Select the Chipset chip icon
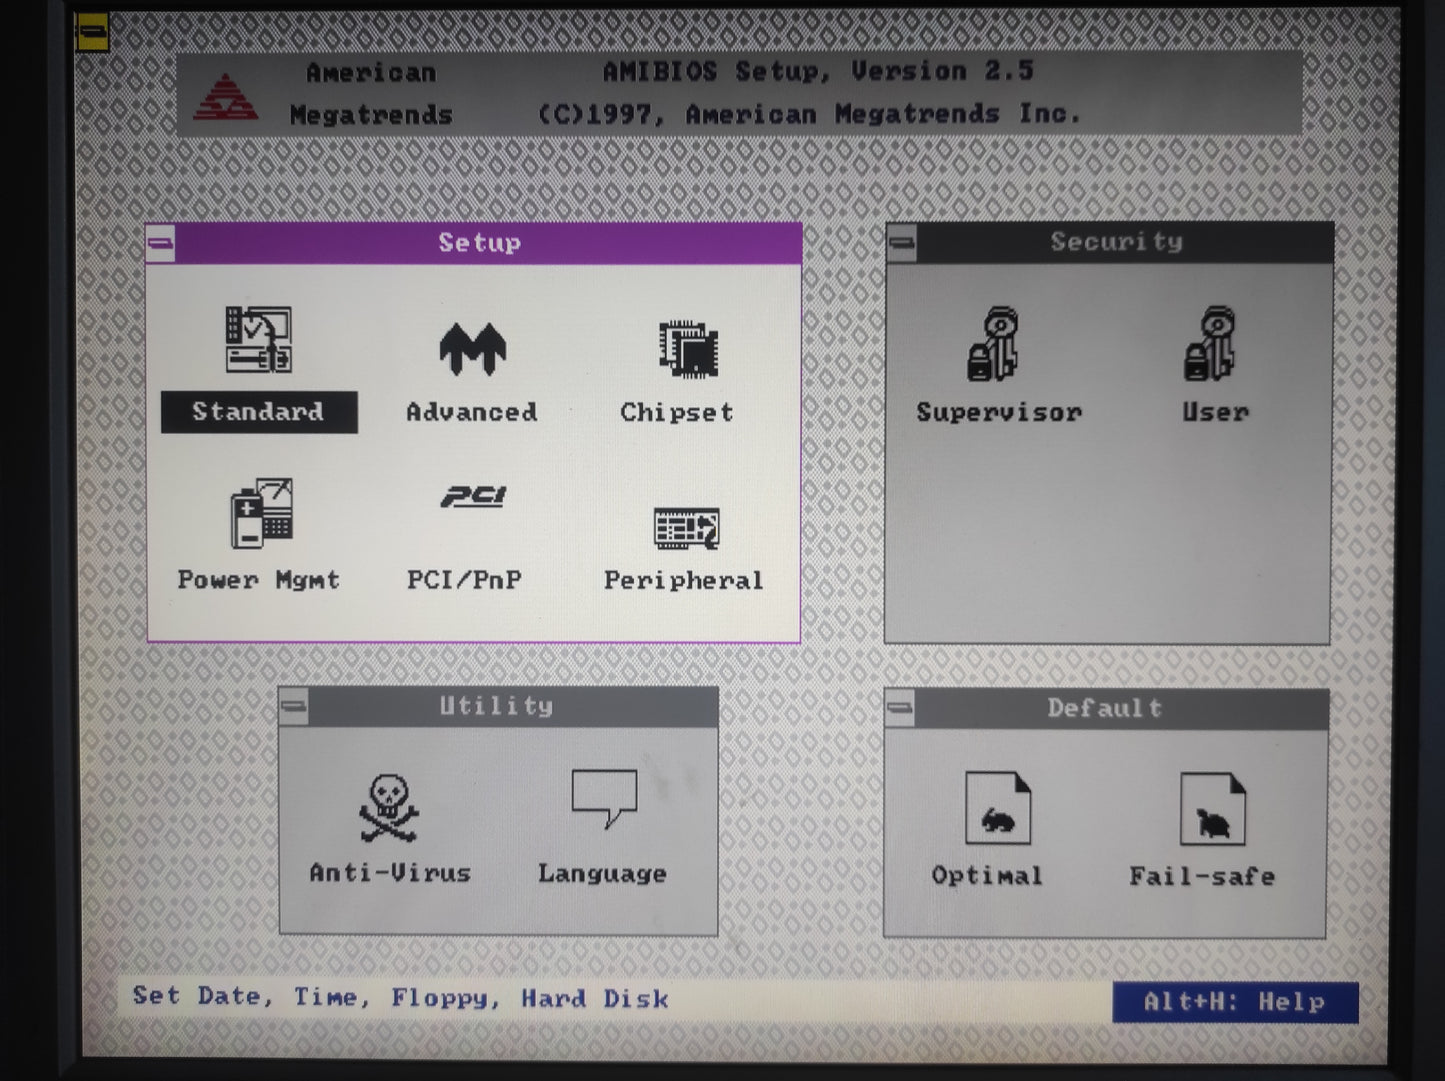 687,349
